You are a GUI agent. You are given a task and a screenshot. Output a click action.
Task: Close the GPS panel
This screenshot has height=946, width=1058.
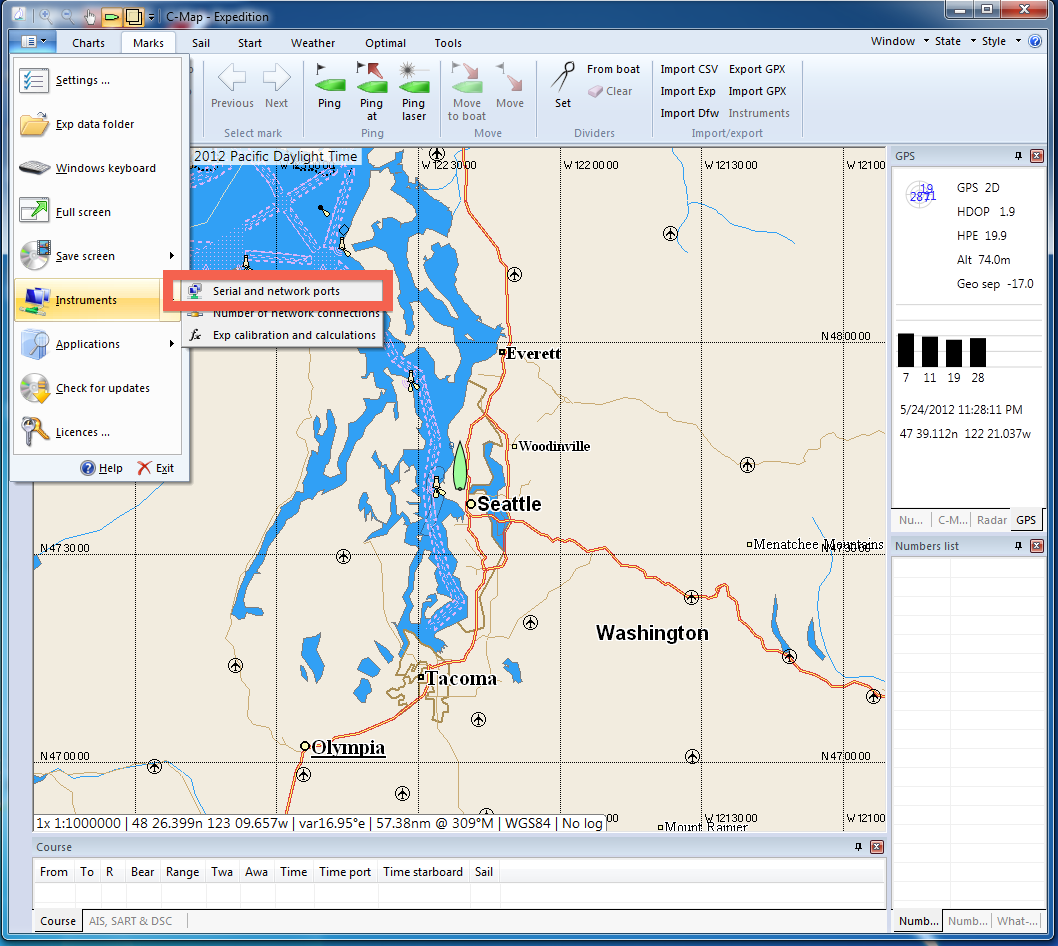click(1037, 156)
